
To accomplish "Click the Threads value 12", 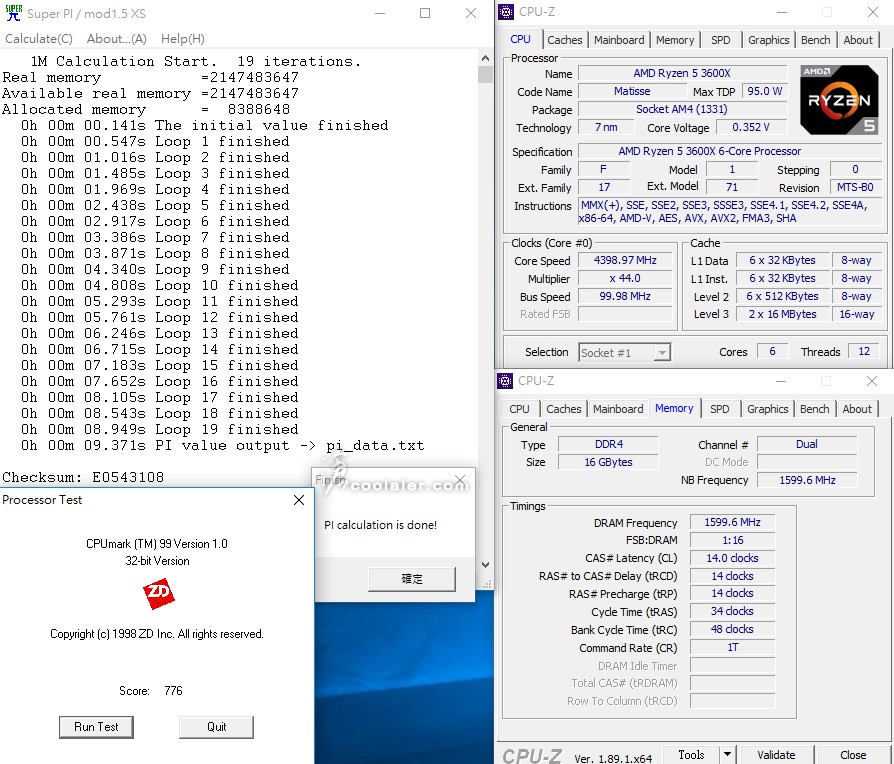I will coord(864,351).
